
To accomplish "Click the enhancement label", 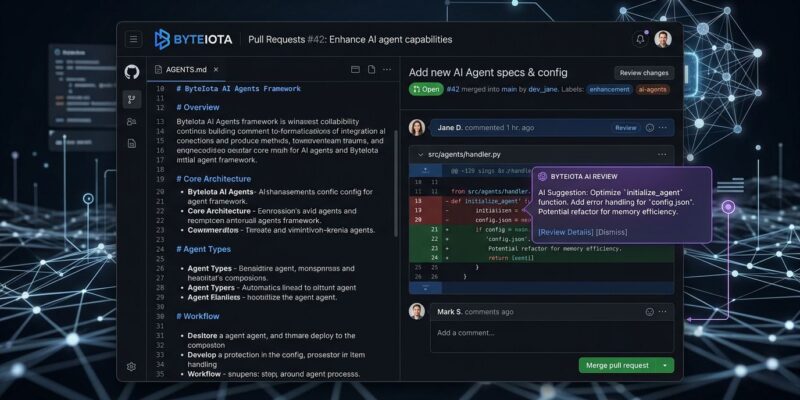I will point(609,89).
